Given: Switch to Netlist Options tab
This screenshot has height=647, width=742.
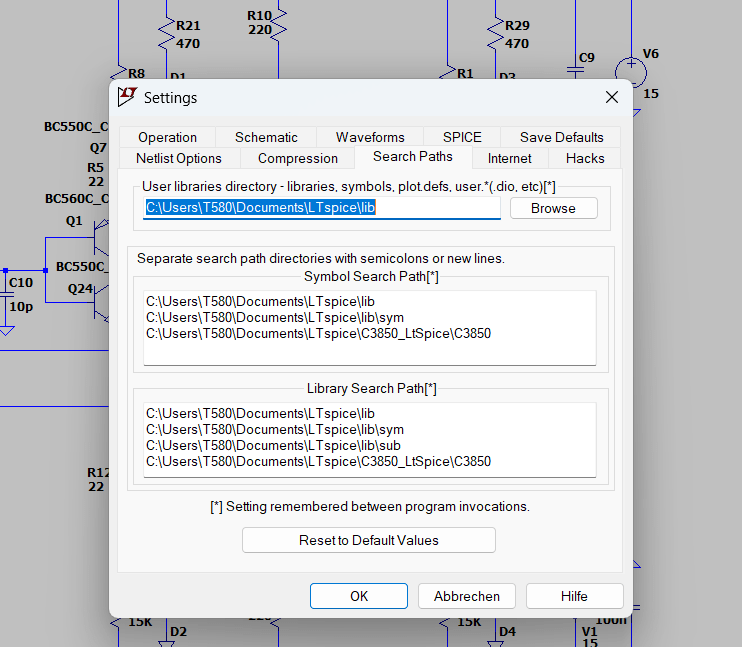Looking at the screenshot, I should 179,158.
